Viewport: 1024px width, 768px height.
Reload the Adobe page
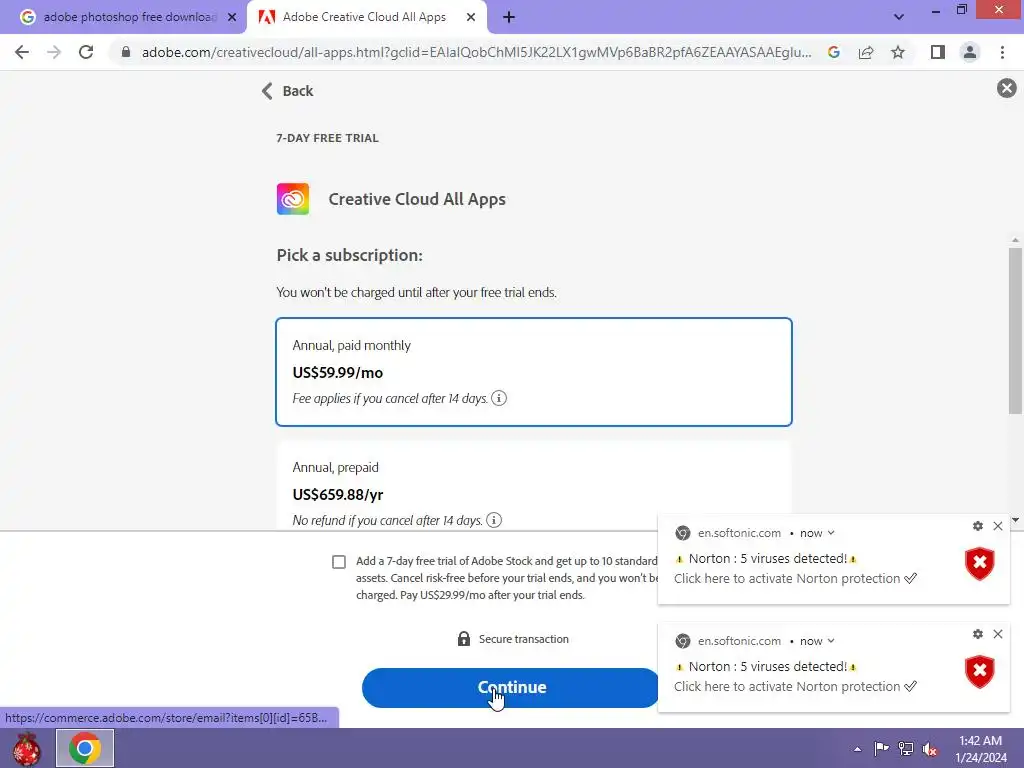[x=86, y=52]
